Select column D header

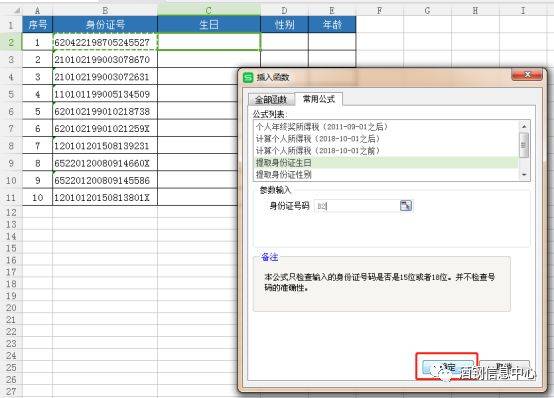[x=284, y=11]
